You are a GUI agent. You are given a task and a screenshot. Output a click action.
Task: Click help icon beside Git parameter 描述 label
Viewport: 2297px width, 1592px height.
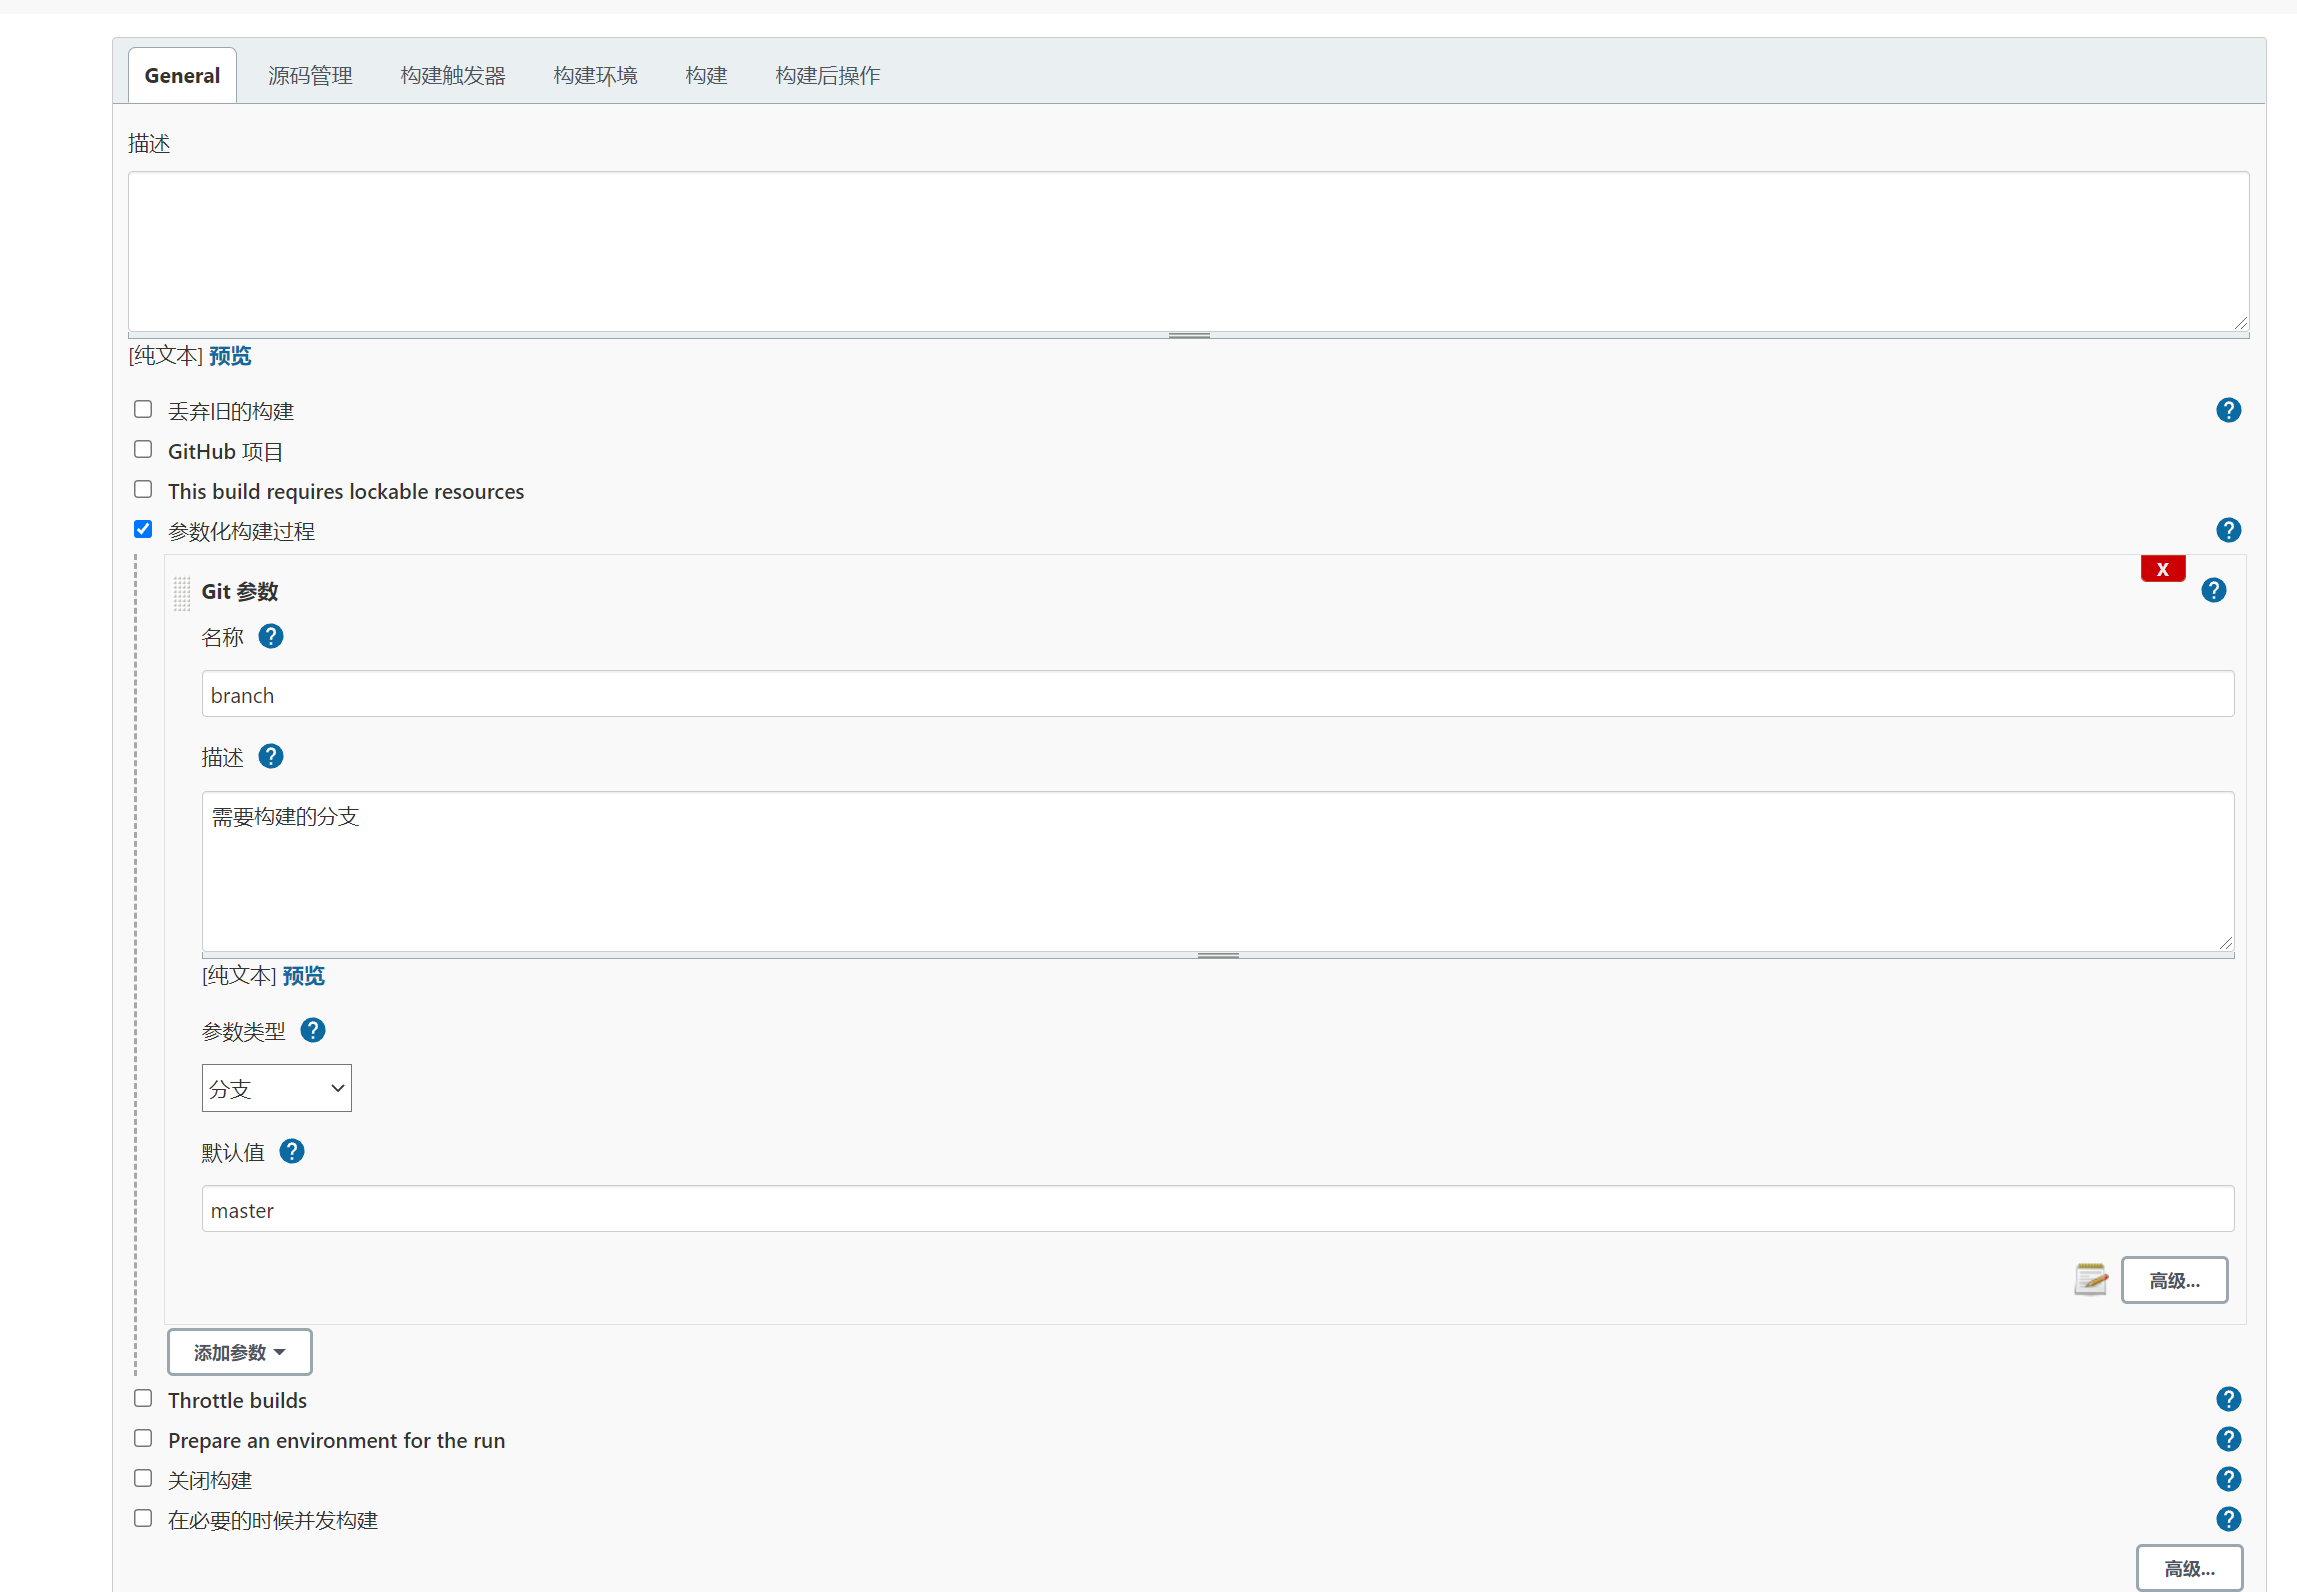pos(270,756)
